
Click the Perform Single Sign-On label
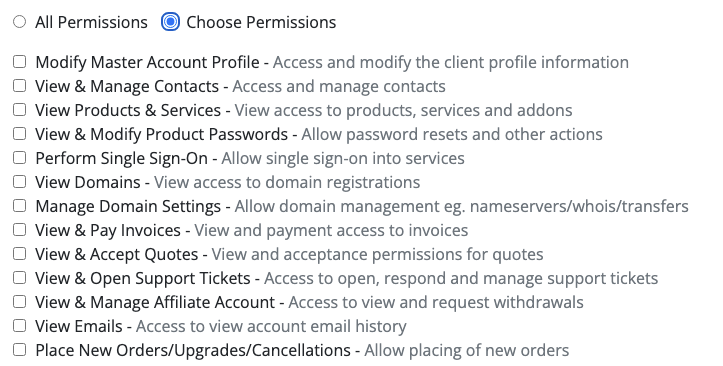point(122,158)
